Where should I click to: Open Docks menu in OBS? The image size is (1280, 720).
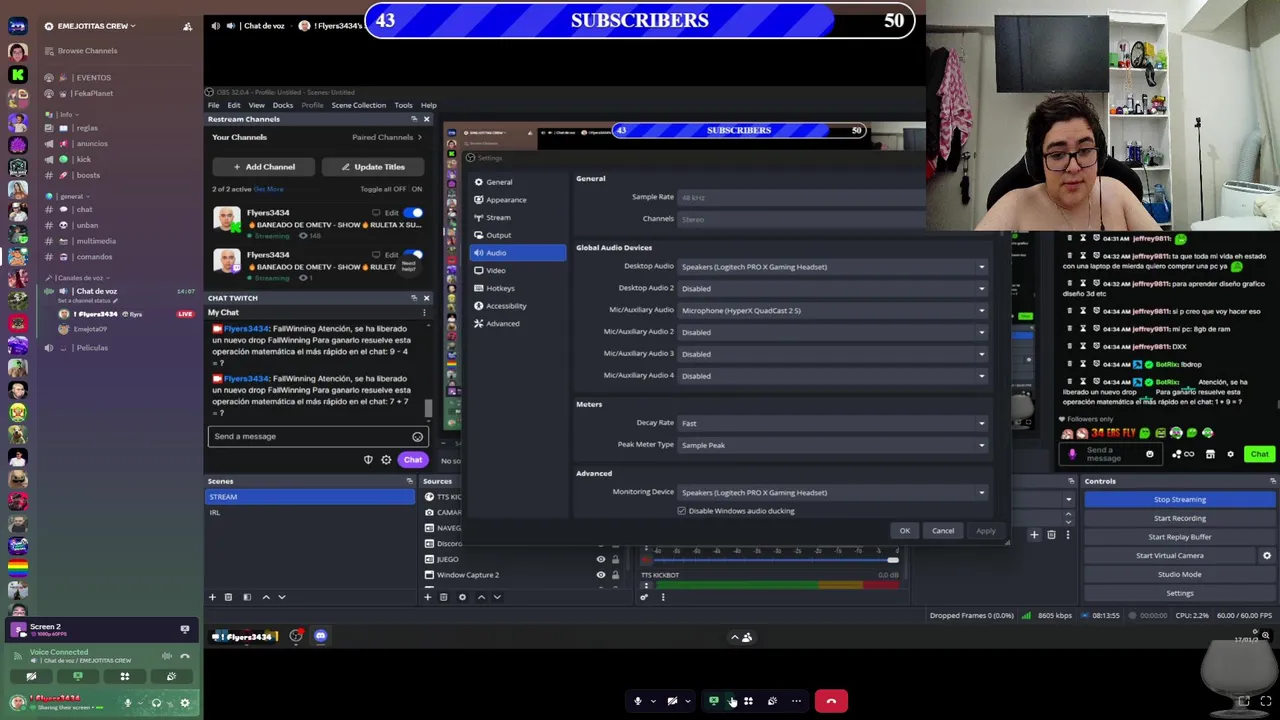(283, 105)
